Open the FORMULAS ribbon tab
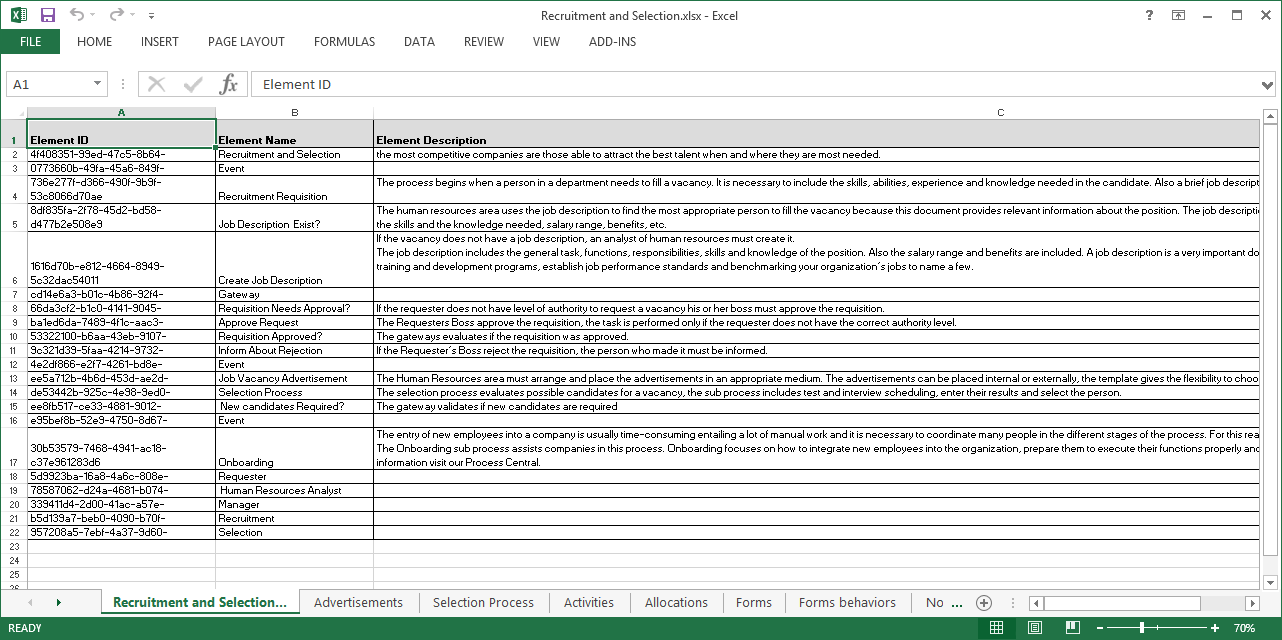 pos(344,42)
